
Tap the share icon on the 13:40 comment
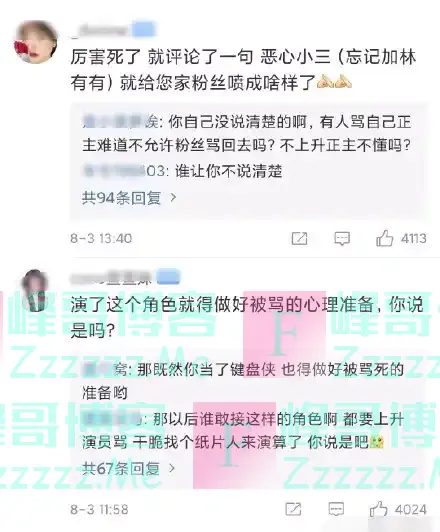coord(299,238)
